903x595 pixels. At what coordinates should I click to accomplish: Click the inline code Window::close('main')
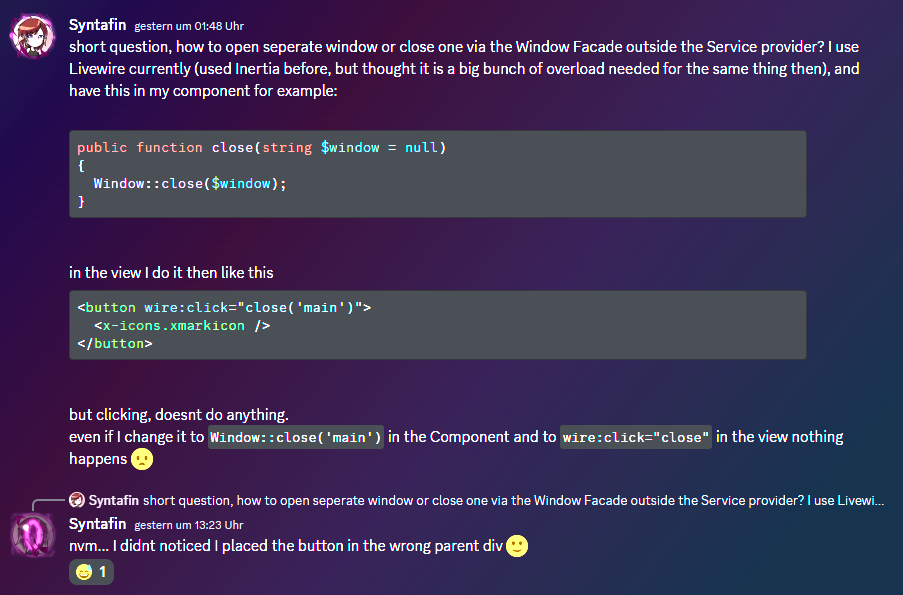tap(296, 437)
